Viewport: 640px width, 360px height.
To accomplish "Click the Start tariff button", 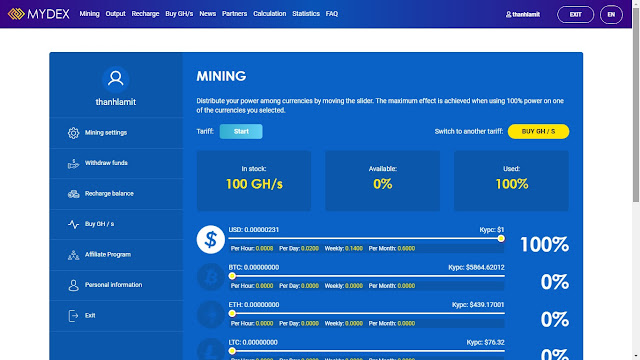I will (241, 131).
